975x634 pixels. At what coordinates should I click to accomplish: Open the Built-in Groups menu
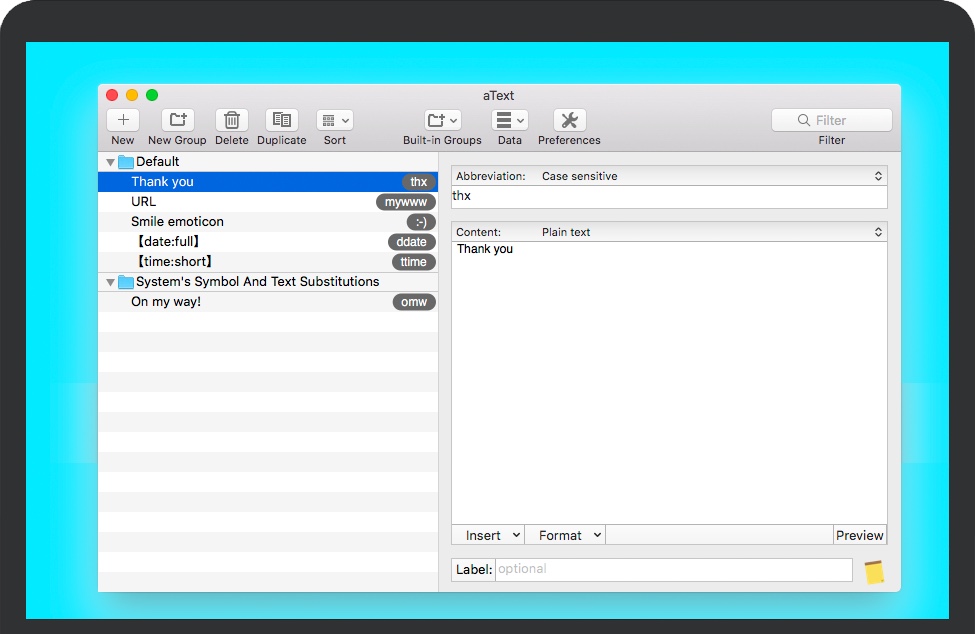pyautogui.click(x=442, y=120)
